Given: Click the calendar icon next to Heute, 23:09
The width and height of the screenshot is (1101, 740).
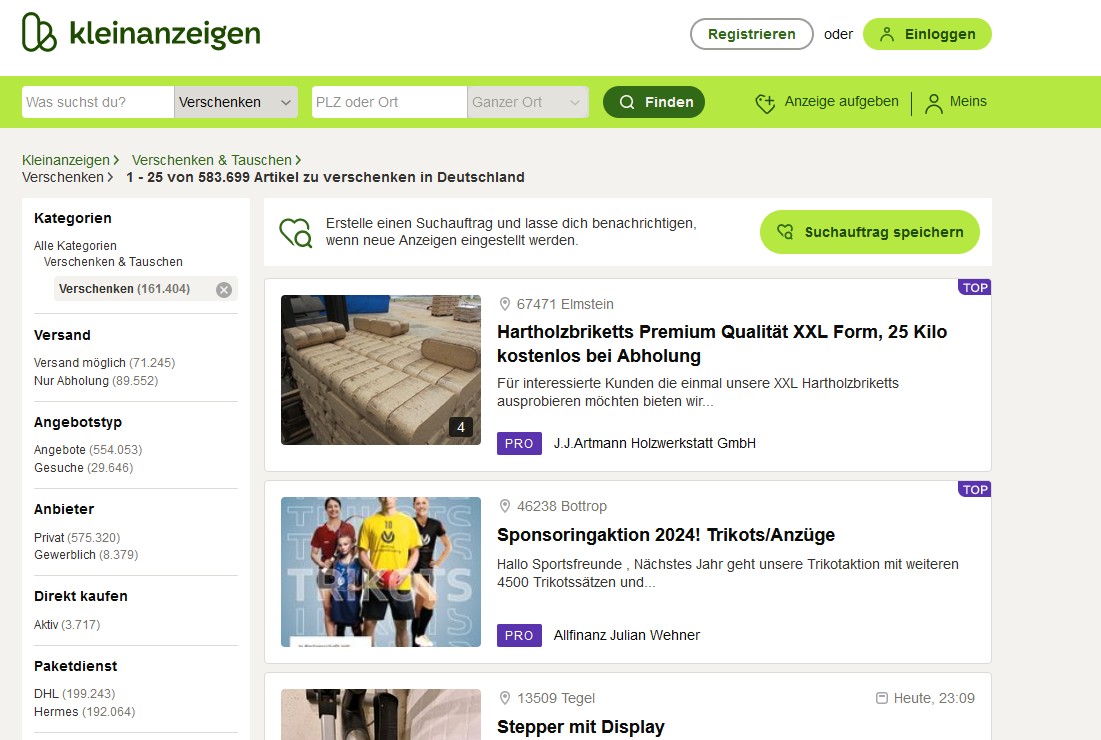Looking at the screenshot, I should pyautogui.click(x=882, y=698).
